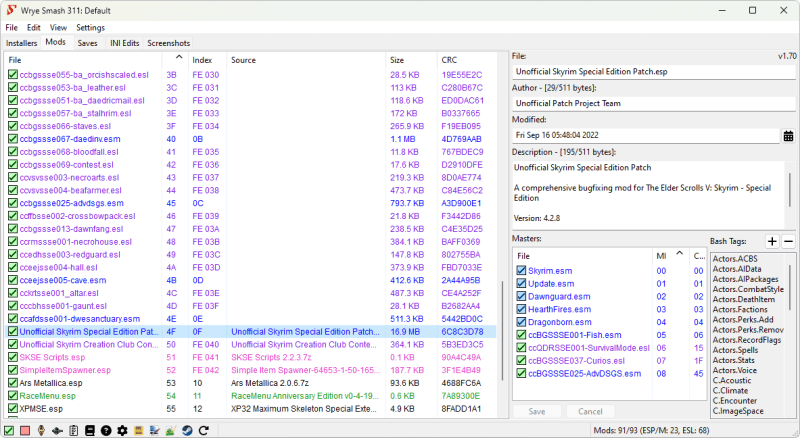Select the cceejsse005-cave.esm row
This screenshot has width=800, height=438.
coord(251,280)
